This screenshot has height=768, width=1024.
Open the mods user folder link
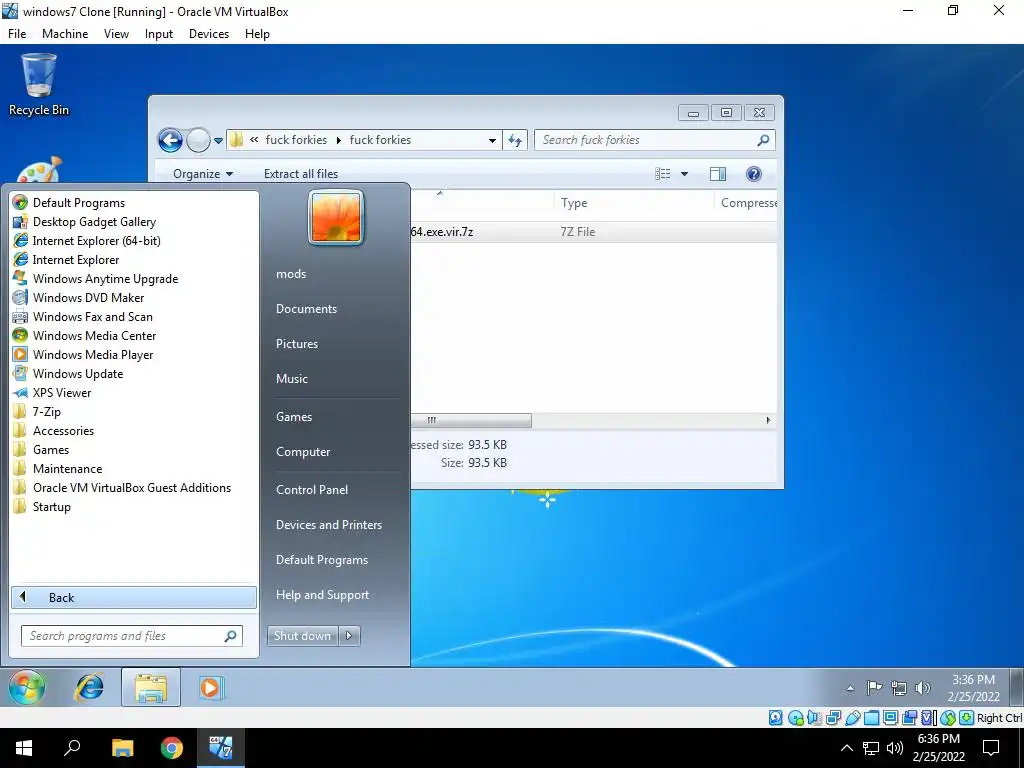pos(291,274)
